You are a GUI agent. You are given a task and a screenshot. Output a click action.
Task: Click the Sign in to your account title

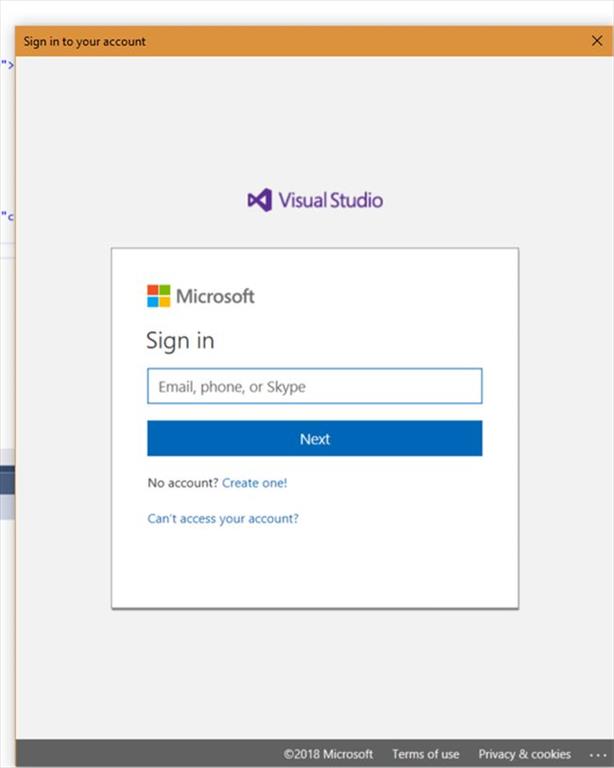point(85,42)
